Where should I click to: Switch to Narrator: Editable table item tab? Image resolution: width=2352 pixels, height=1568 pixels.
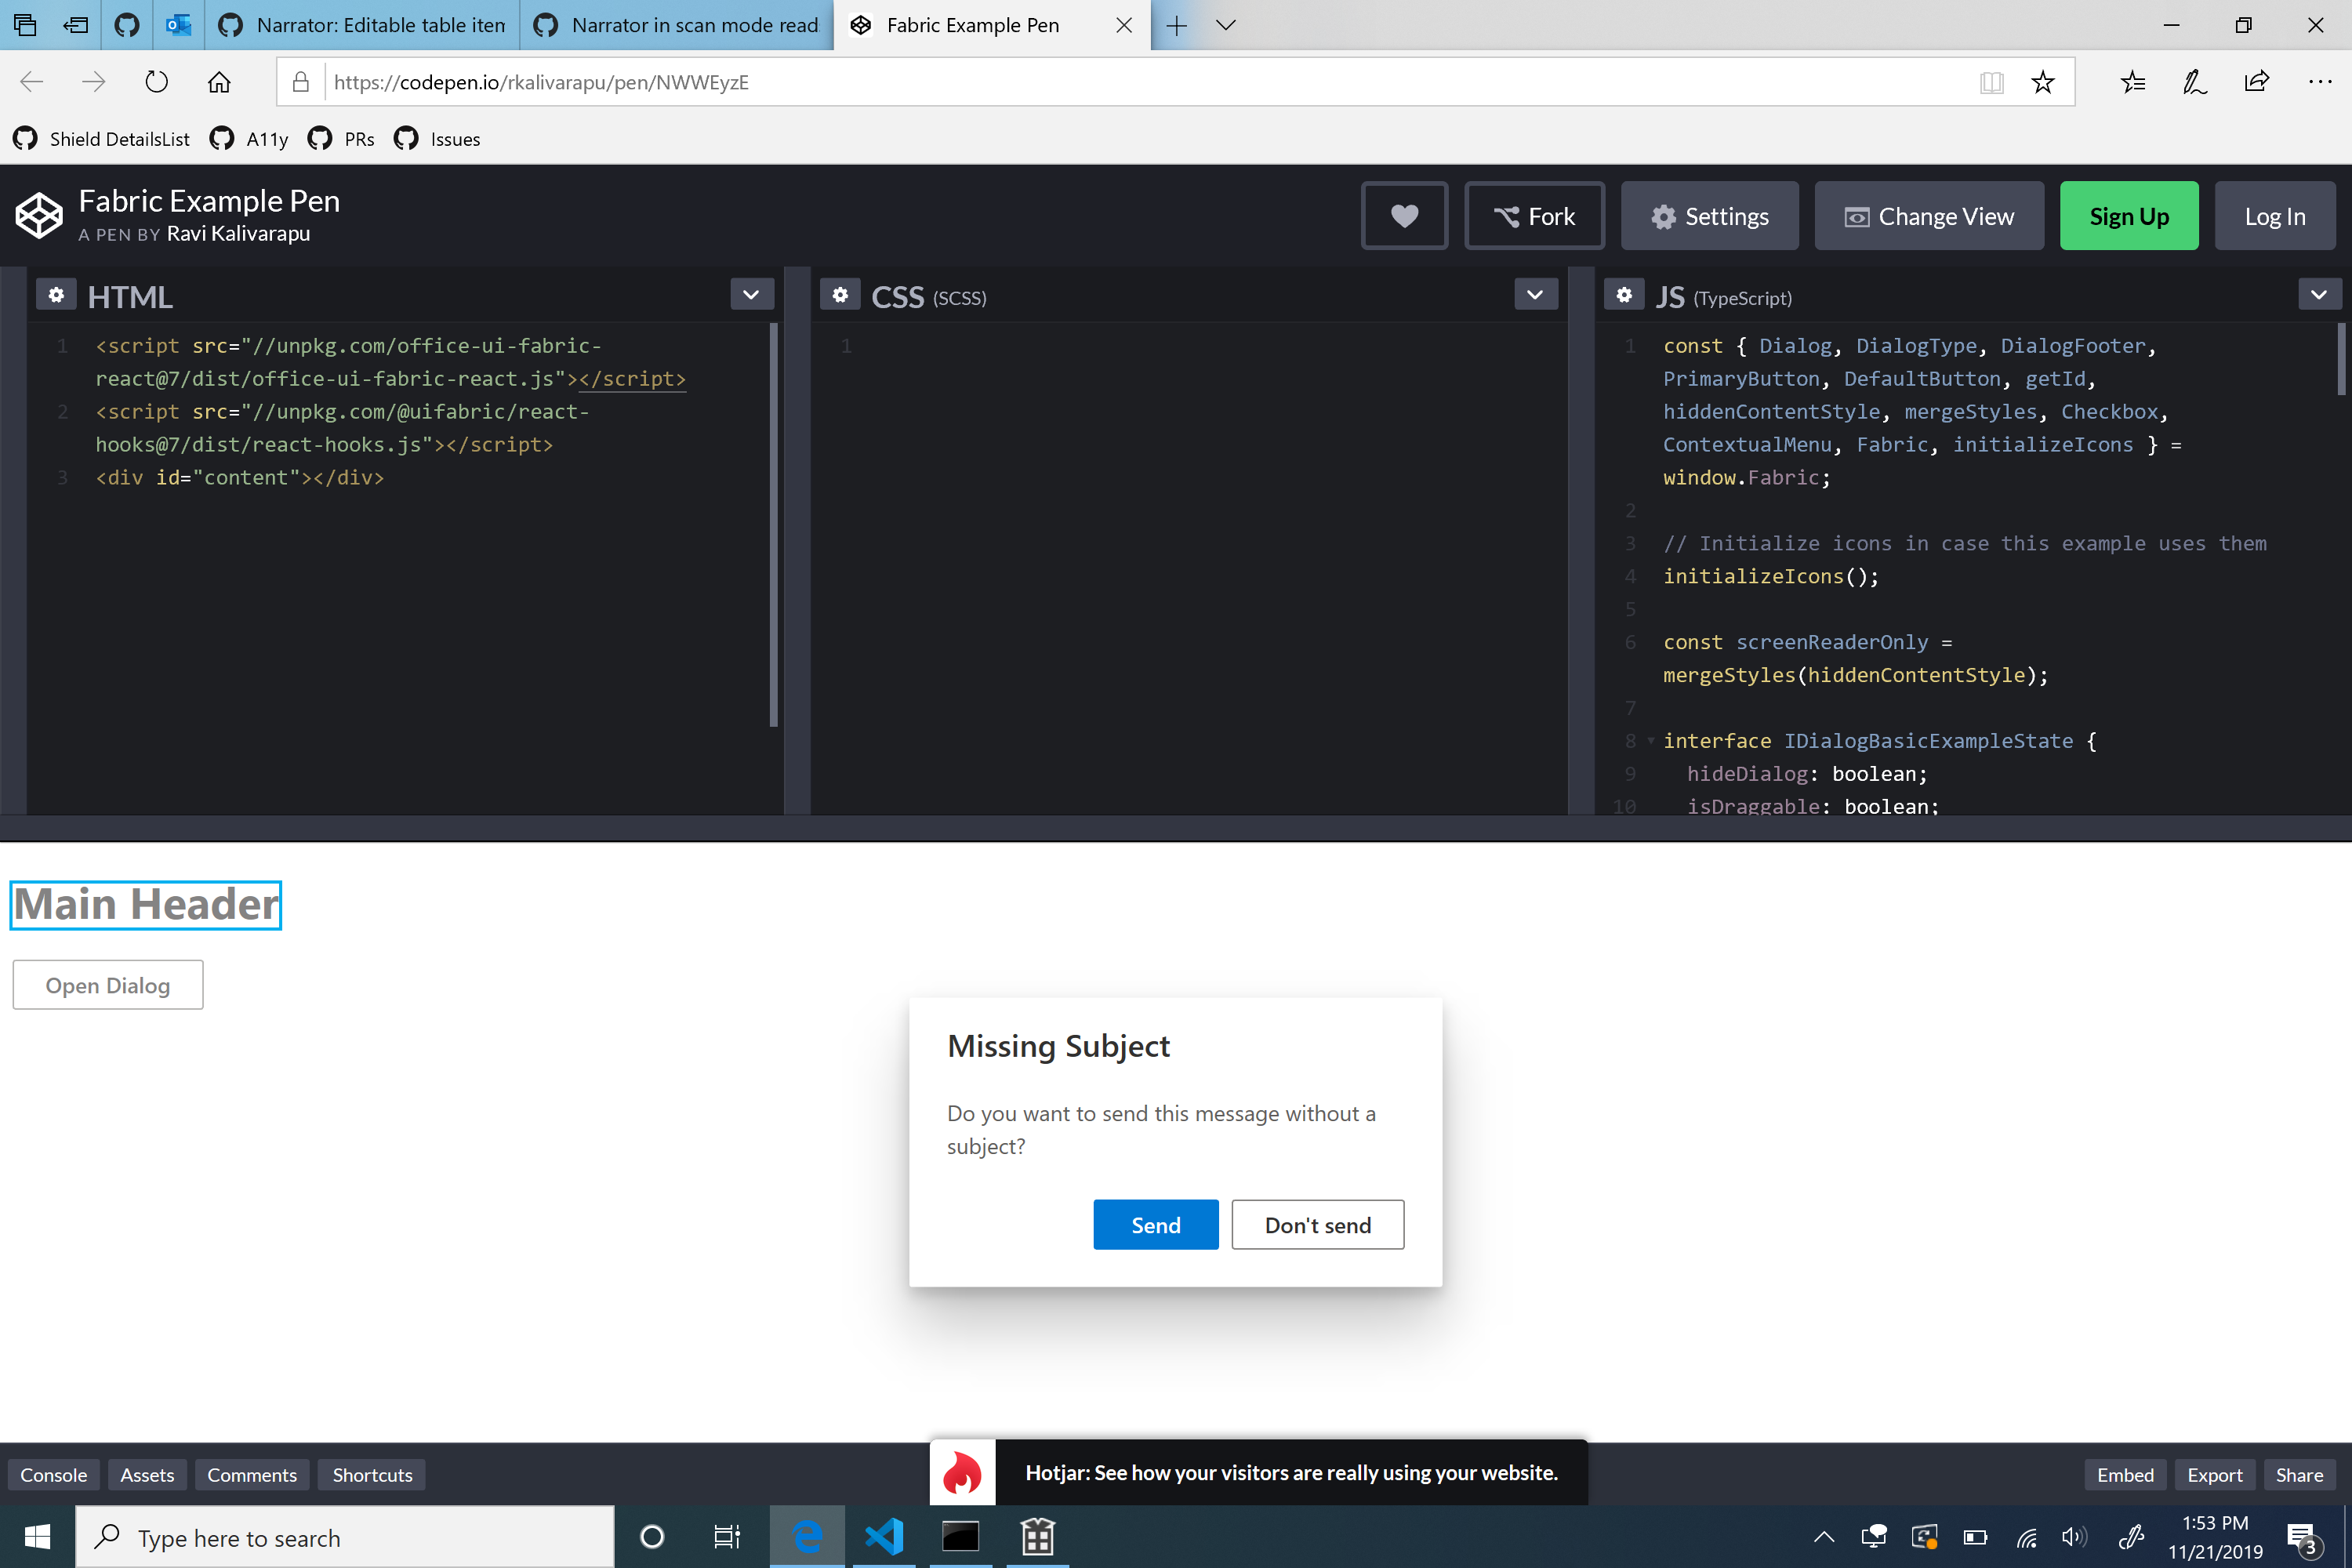click(362, 25)
